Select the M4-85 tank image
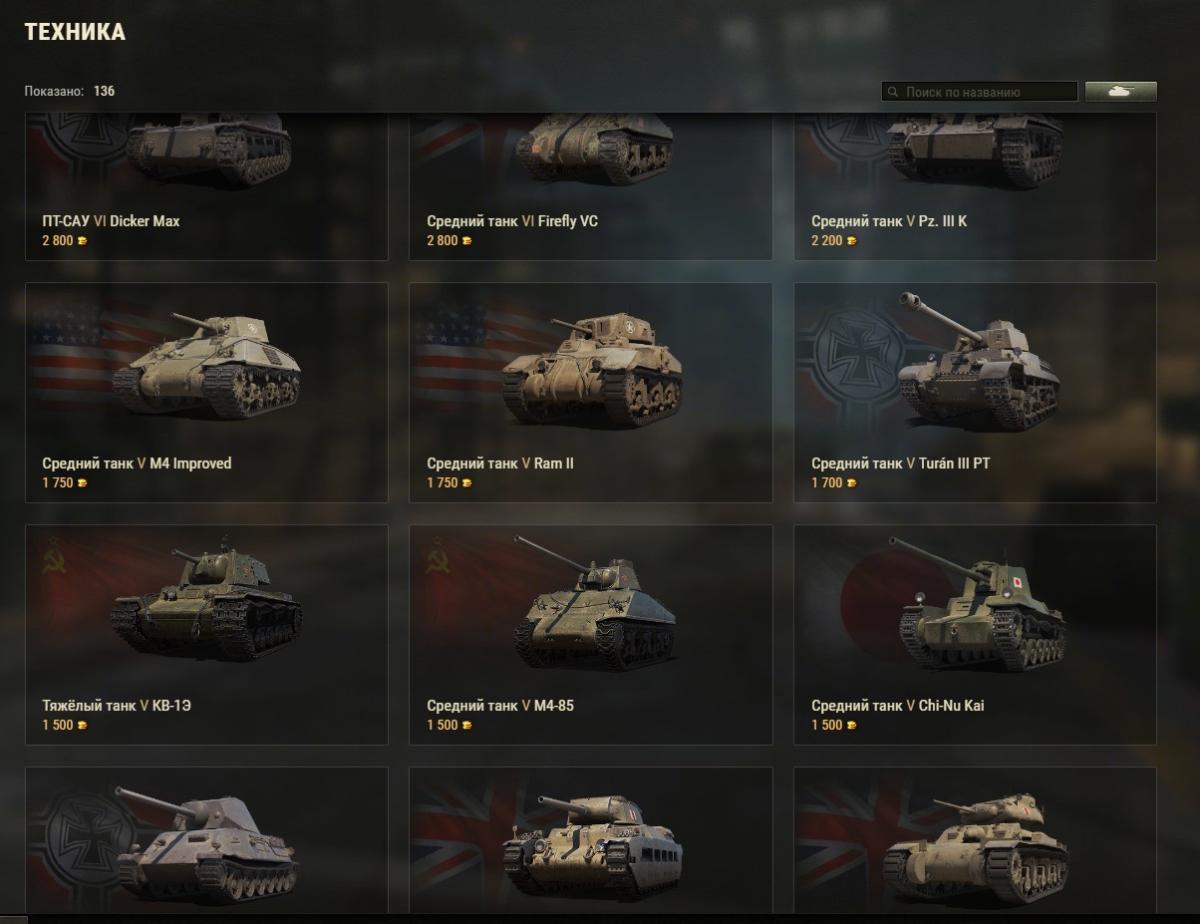This screenshot has height=924, width=1200. [x=594, y=601]
